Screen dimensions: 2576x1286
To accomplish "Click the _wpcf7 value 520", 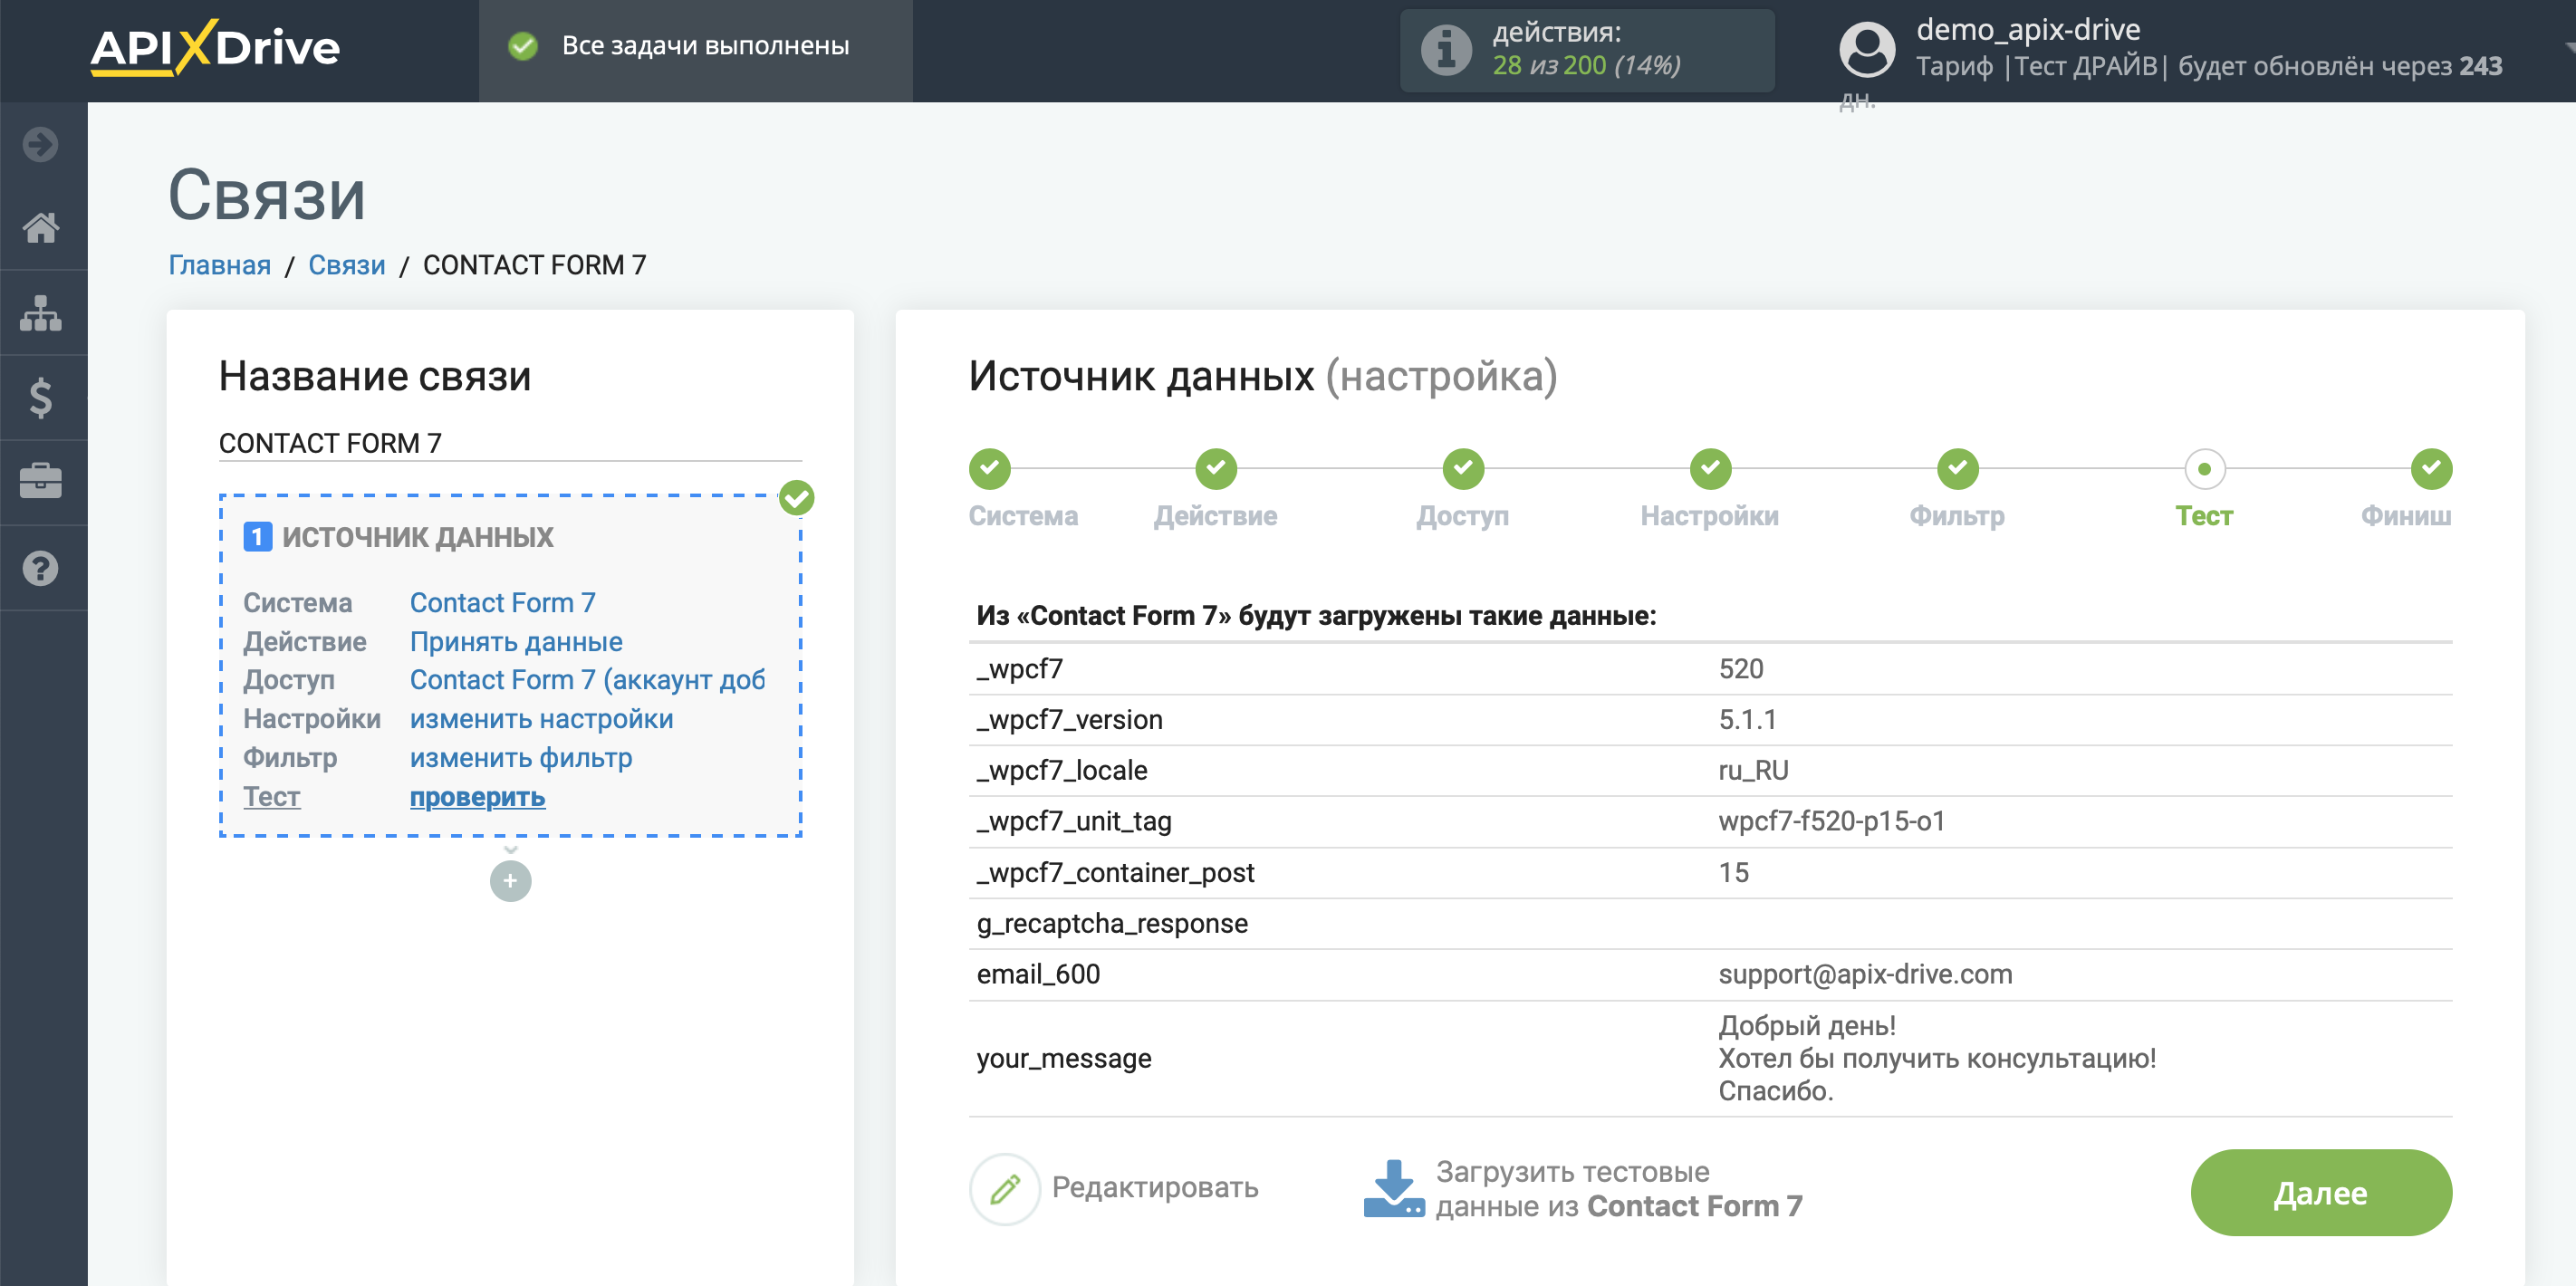I will [x=1741, y=669].
